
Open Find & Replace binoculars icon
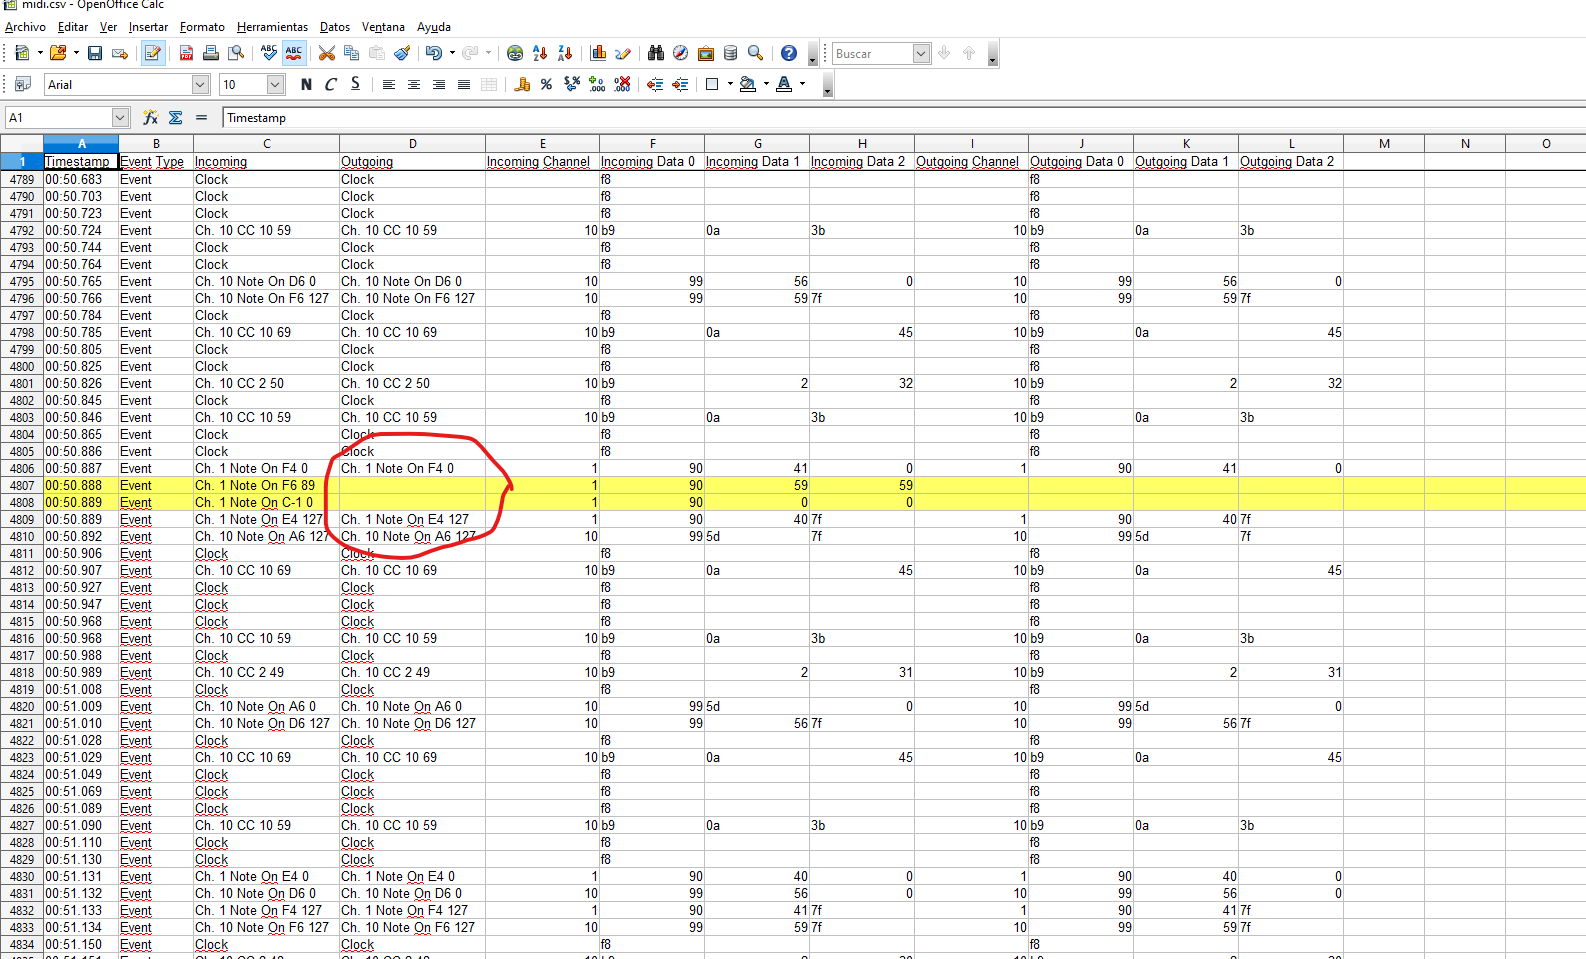pos(656,53)
